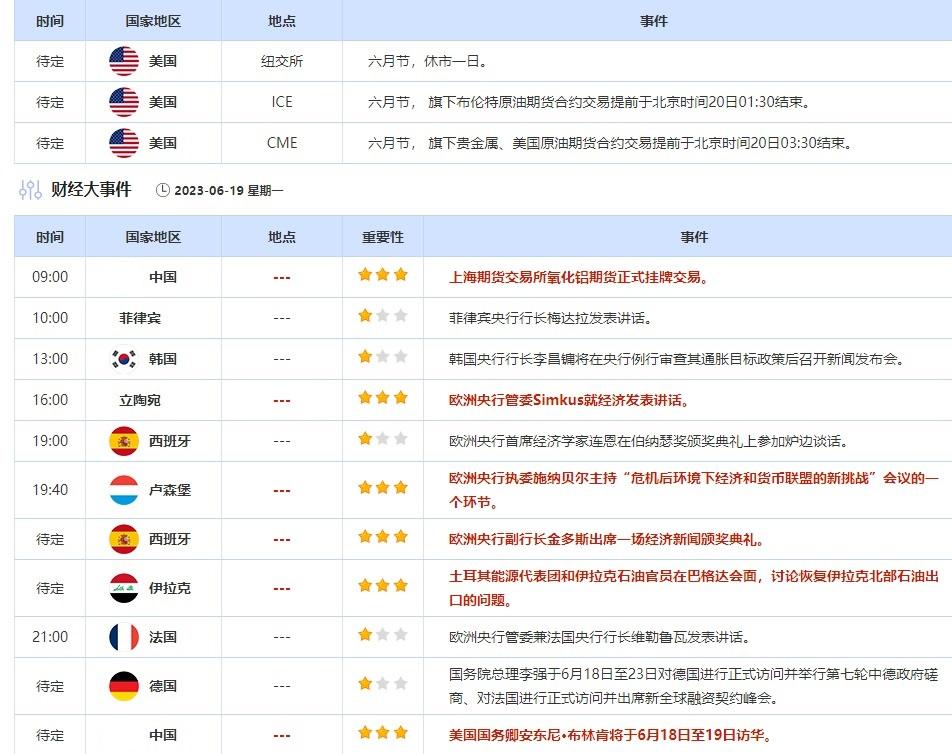Click the one-star rating in the 菲律宾 row
Image resolution: width=952 pixels, height=754 pixels.
click(383, 316)
